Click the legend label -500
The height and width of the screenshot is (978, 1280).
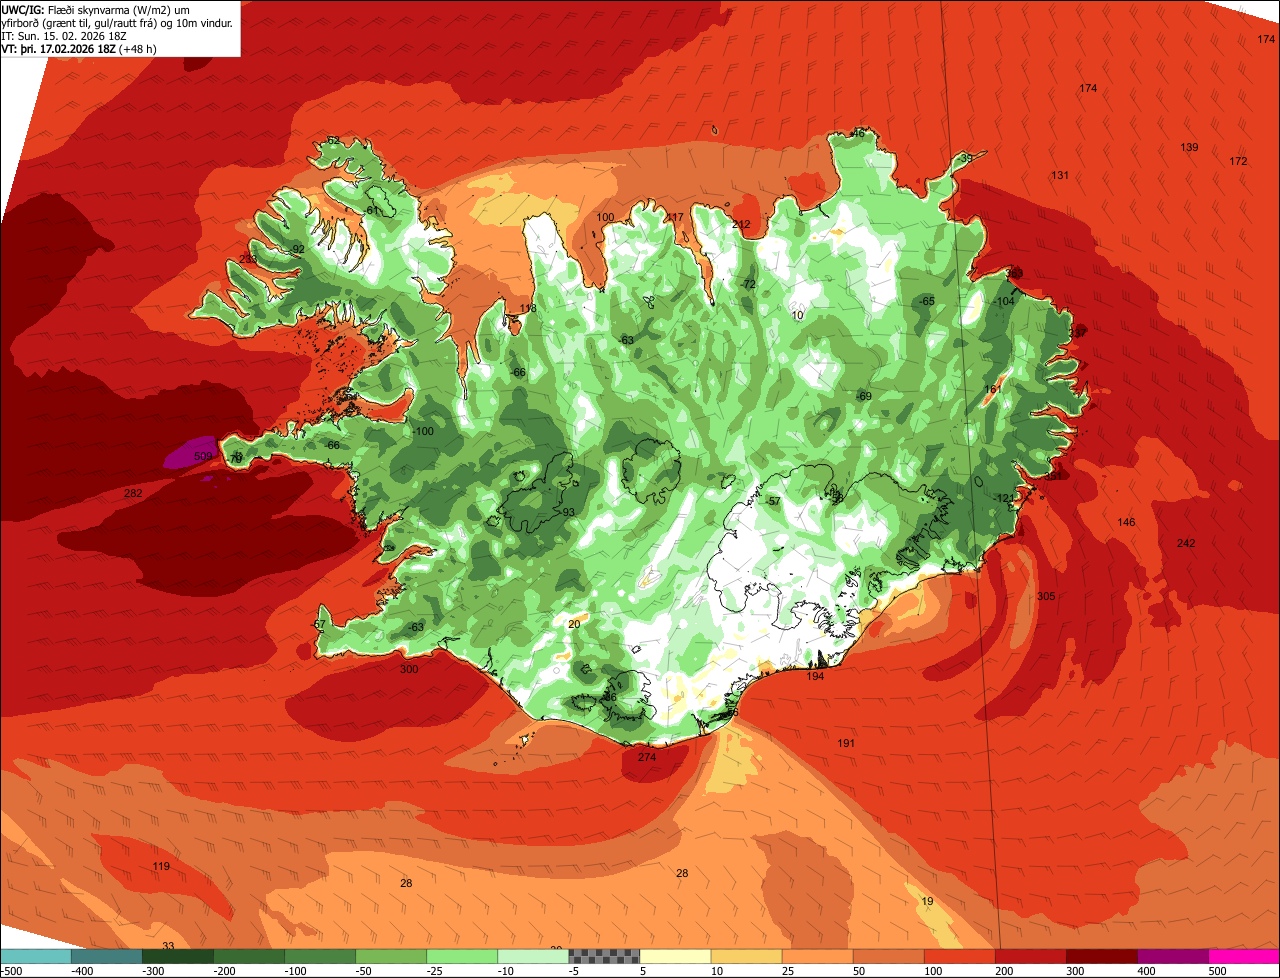tap(10, 971)
